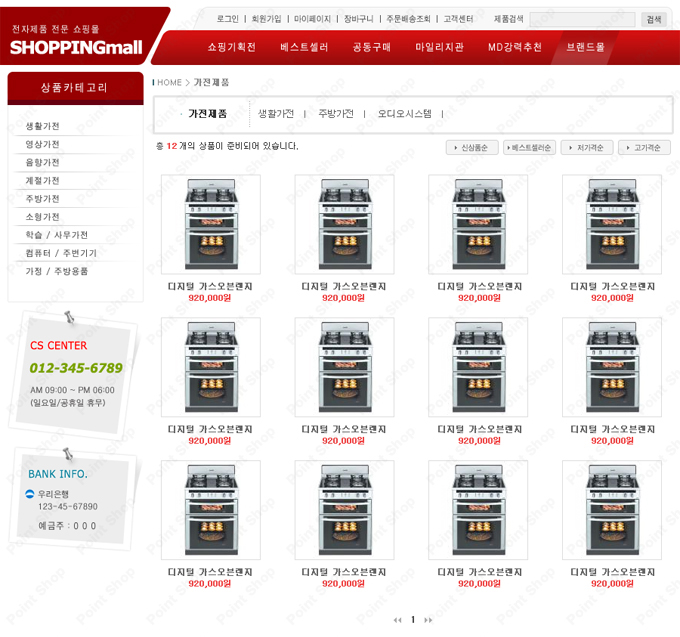Sort products by 베스트셀러순
680x637 pixels.
click(x=529, y=147)
